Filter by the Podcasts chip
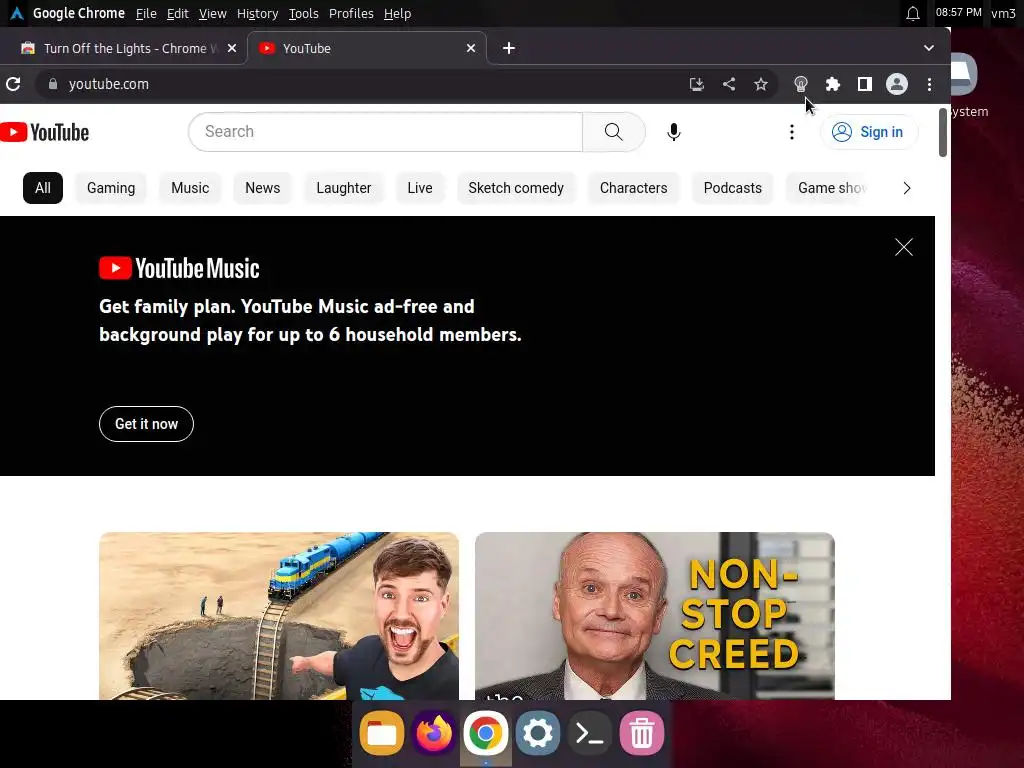This screenshot has height=768, width=1024. [733, 188]
